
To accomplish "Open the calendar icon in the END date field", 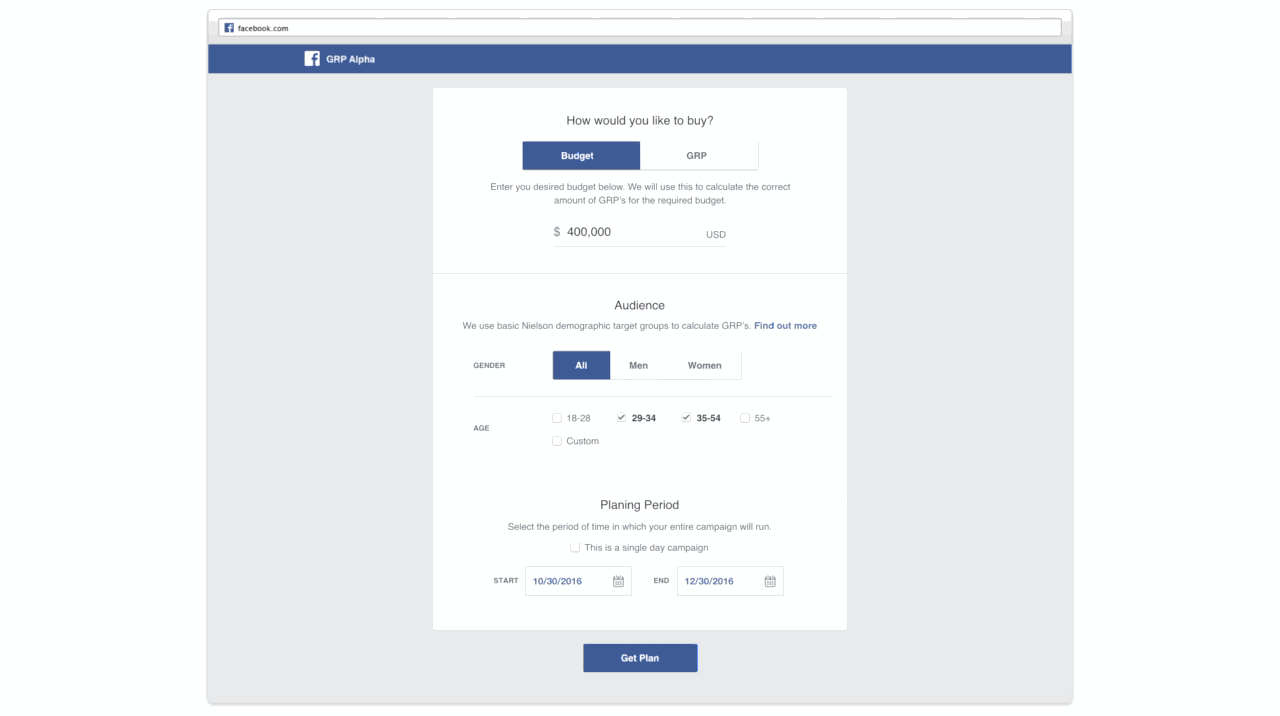I will click(770, 581).
